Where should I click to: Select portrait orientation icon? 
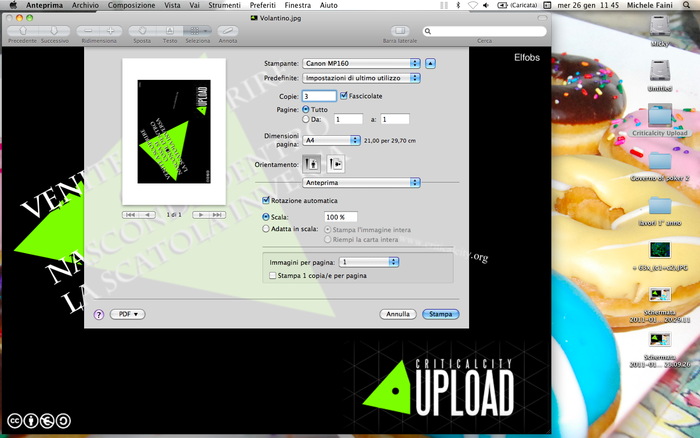pyautogui.click(x=312, y=164)
